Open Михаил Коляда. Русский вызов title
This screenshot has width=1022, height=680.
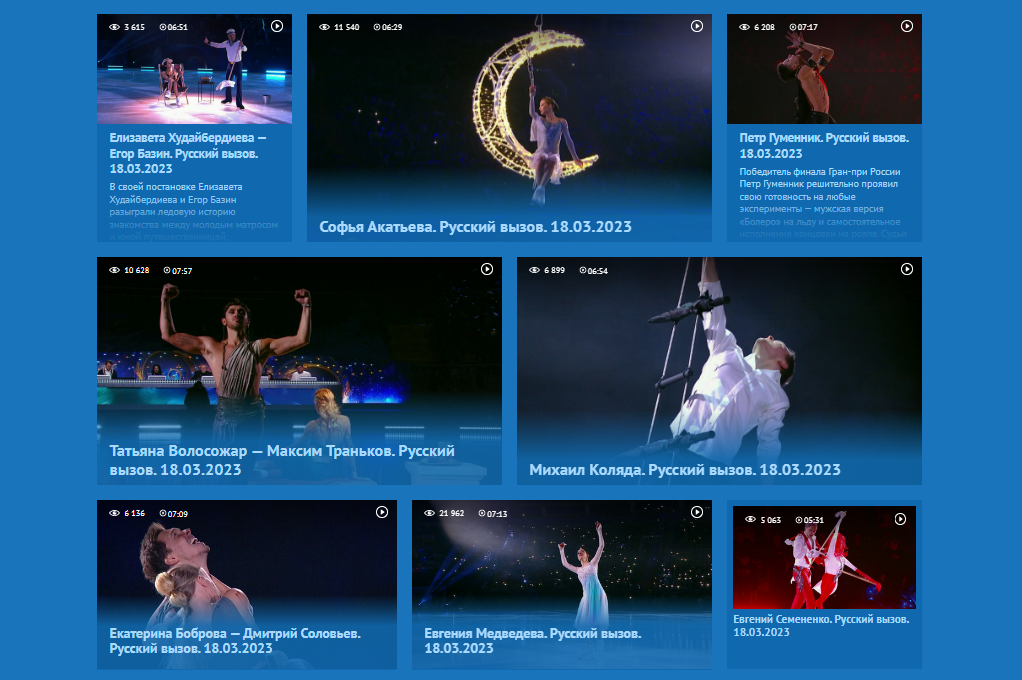[684, 469]
